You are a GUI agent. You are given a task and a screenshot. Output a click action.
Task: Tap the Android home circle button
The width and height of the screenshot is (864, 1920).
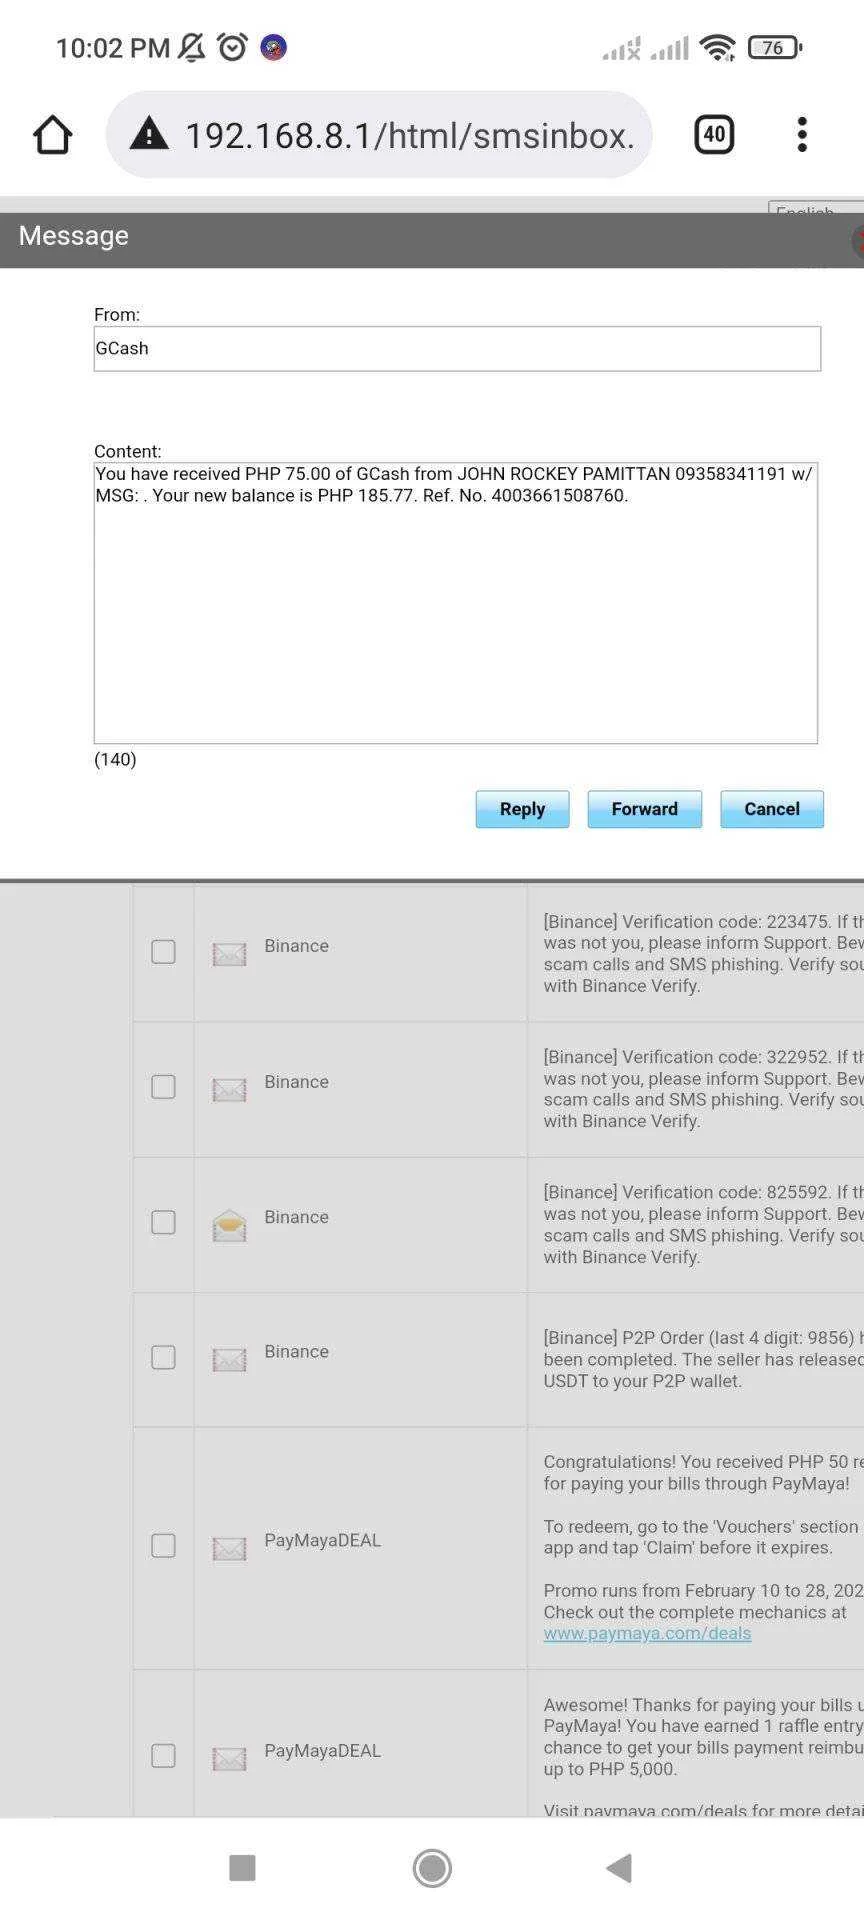[x=432, y=1868]
